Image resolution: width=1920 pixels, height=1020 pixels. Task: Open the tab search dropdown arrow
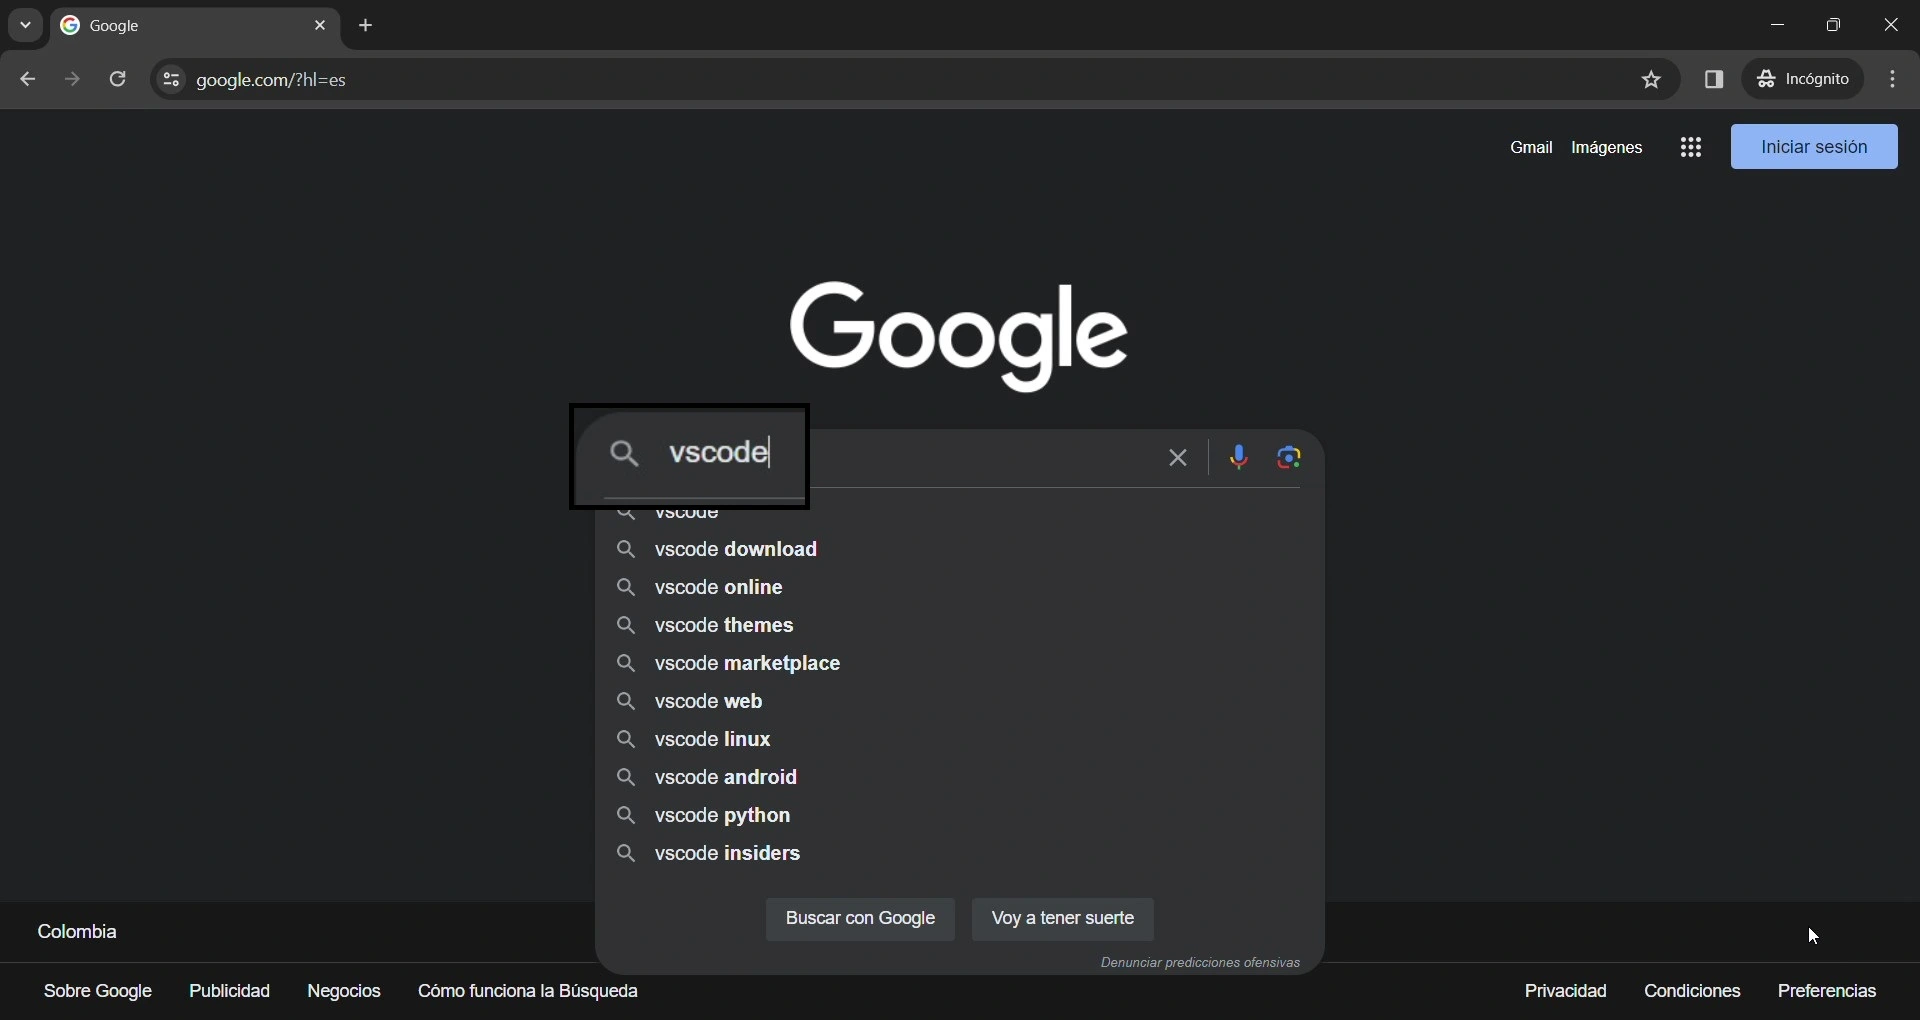pos(25,26)
